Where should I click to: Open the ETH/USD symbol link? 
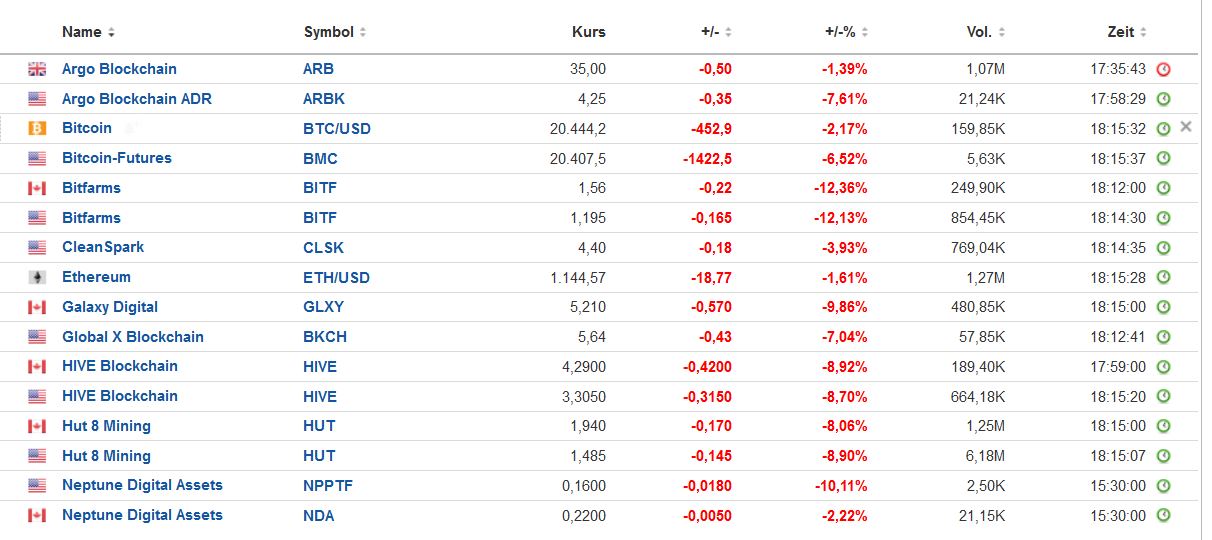pyautogui.click(x=336, y=277)
